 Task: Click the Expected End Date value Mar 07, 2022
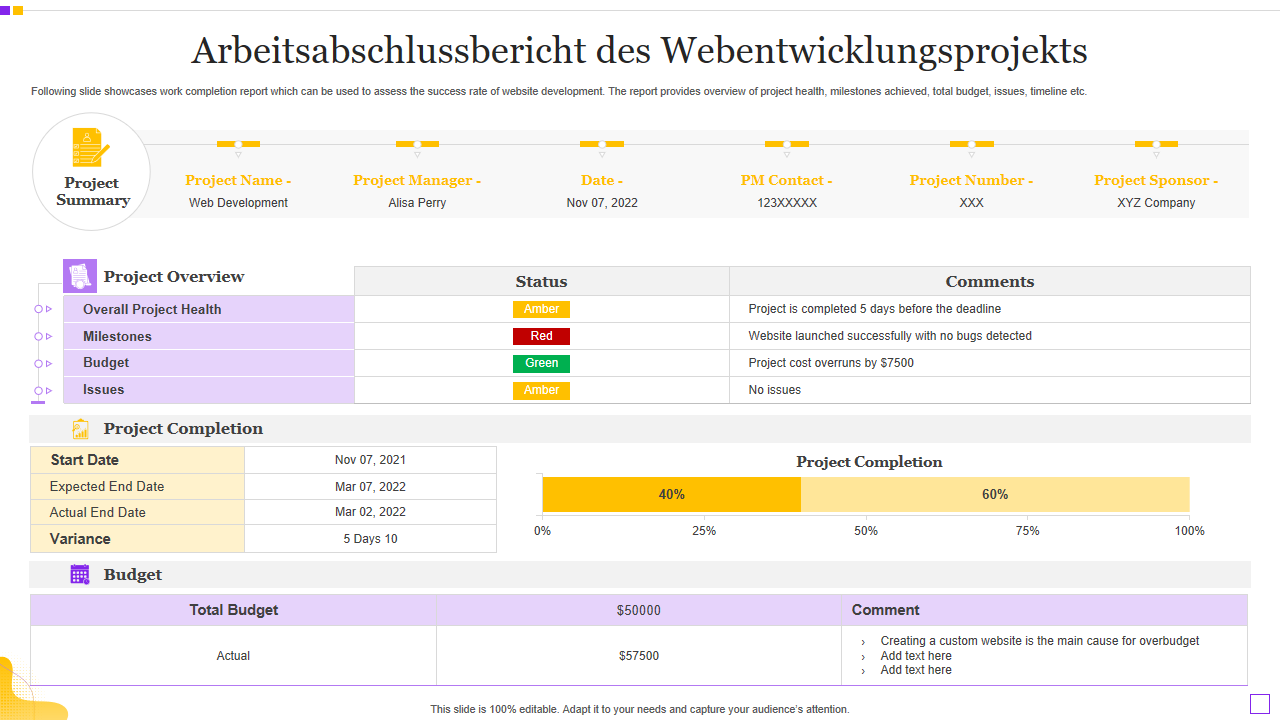click(370, 486)
